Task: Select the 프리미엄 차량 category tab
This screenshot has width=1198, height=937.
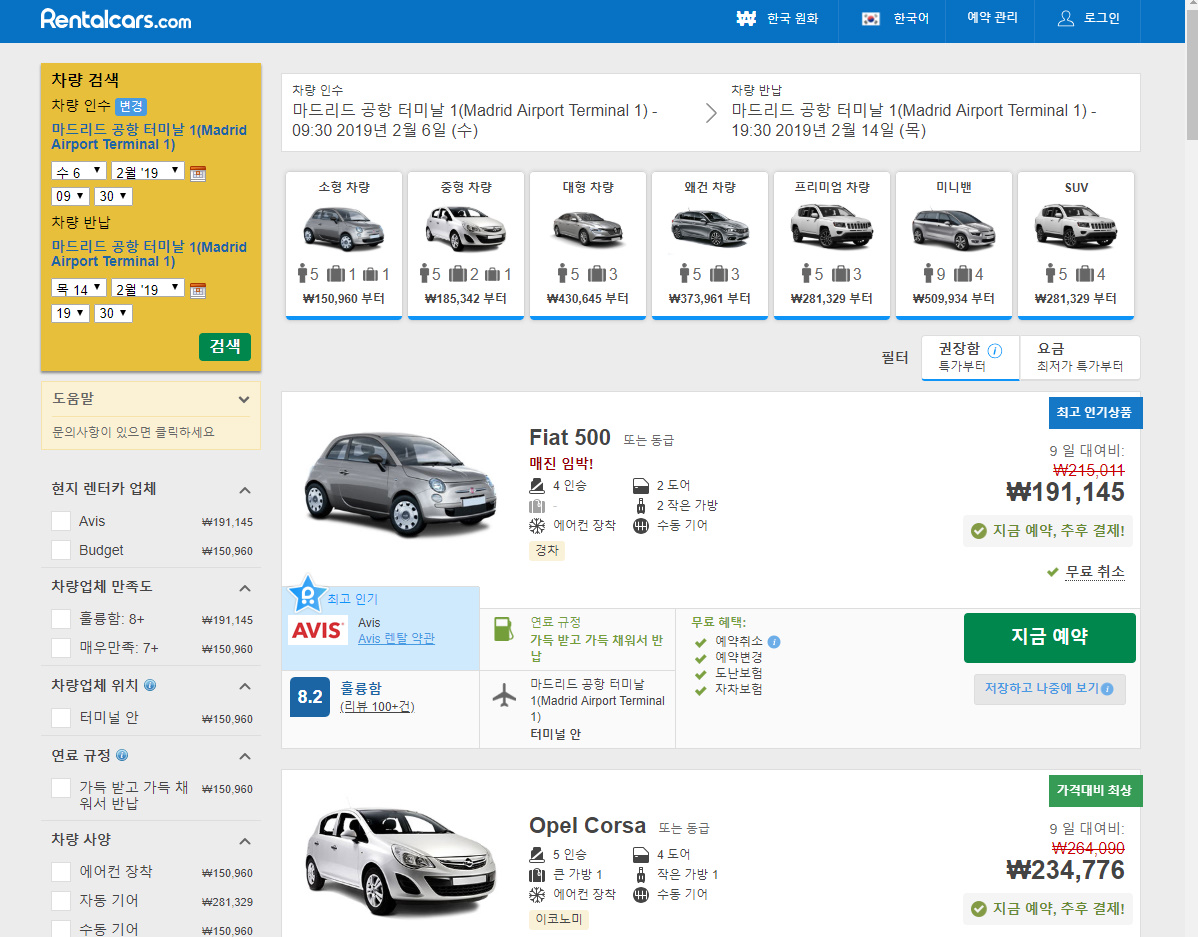Action: [832, 245]
